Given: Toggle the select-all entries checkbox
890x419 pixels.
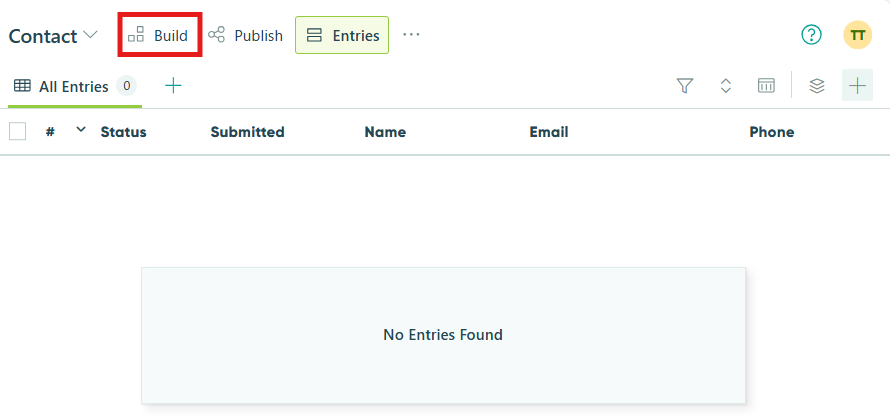Looking at the screenshot, I should click(x=18, y=132).
